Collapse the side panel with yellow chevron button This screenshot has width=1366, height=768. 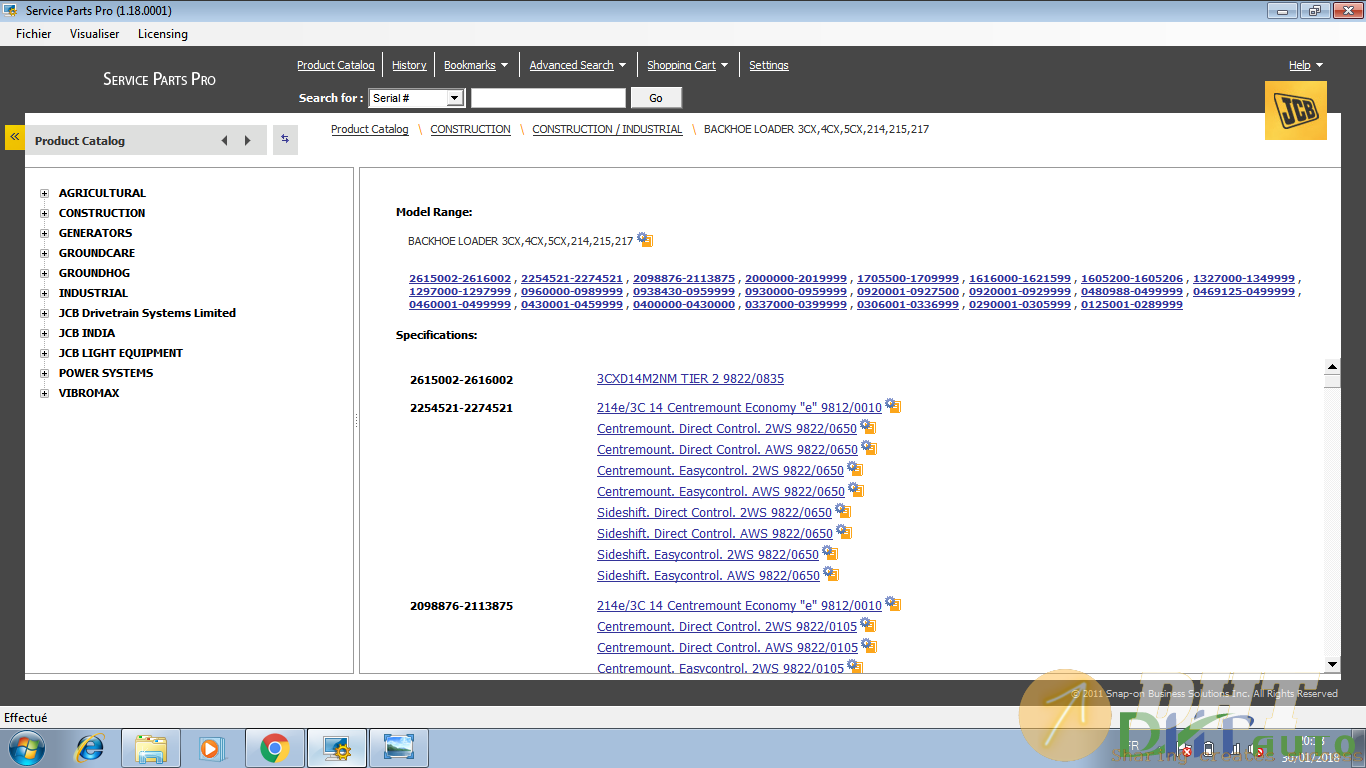click(15, 137)
